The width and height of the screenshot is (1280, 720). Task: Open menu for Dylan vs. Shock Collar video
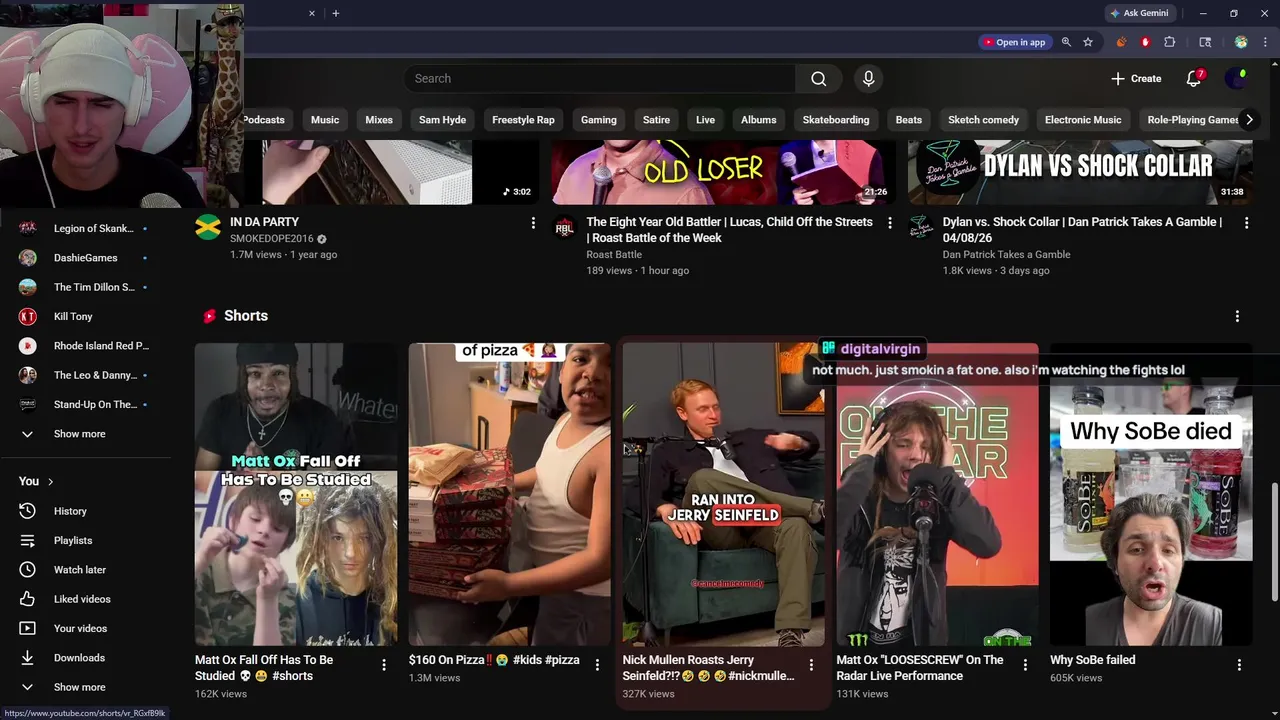(x=1246, y=223)
